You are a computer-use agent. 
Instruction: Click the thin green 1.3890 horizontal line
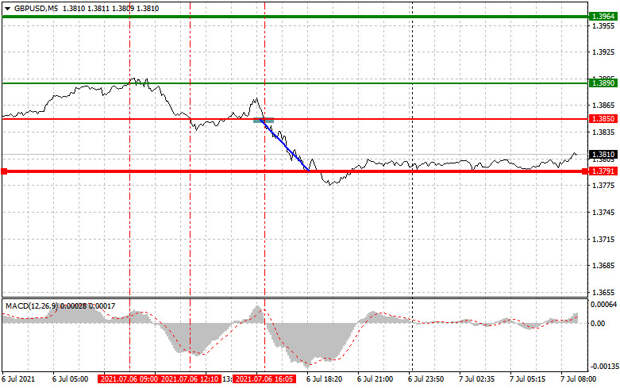295,83
